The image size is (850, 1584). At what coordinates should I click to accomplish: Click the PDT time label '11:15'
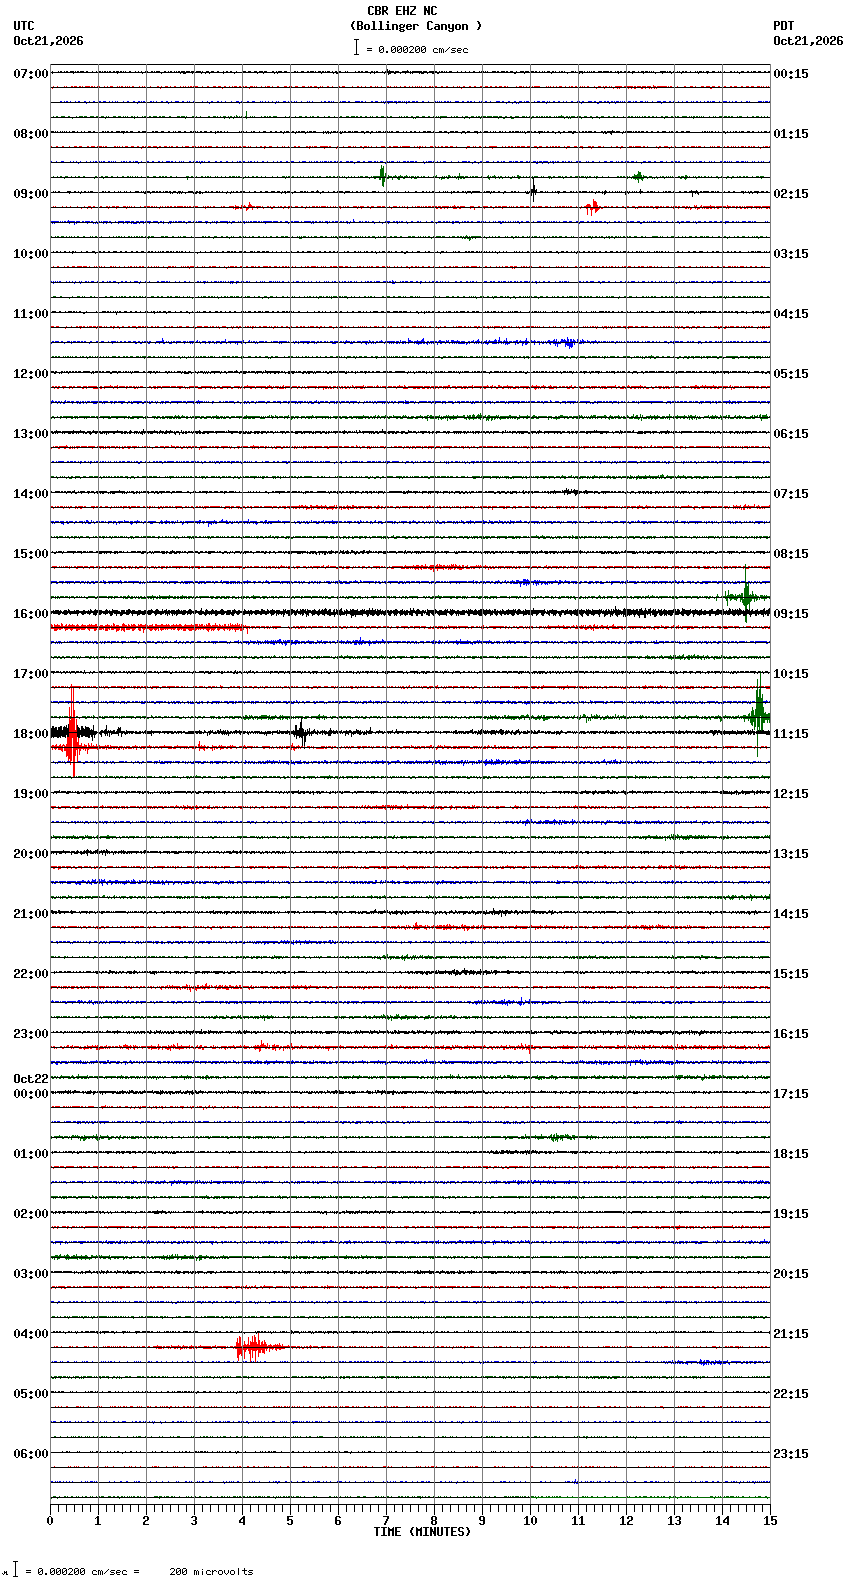tap(791, 734)
